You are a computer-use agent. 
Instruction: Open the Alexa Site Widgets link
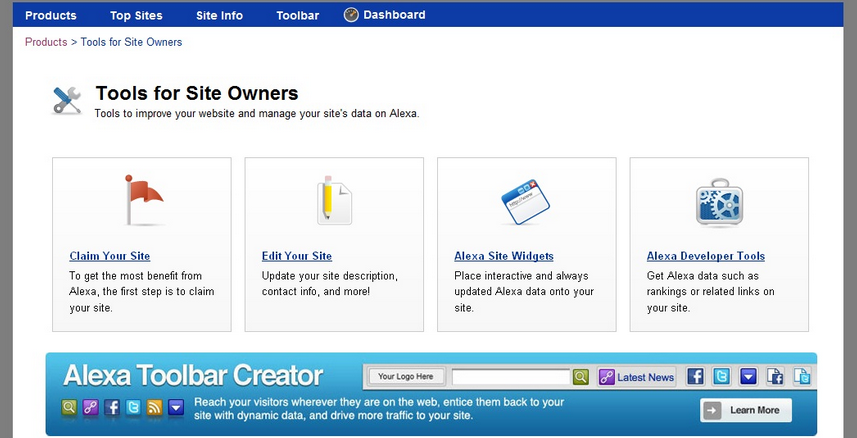tap(504, 256)
